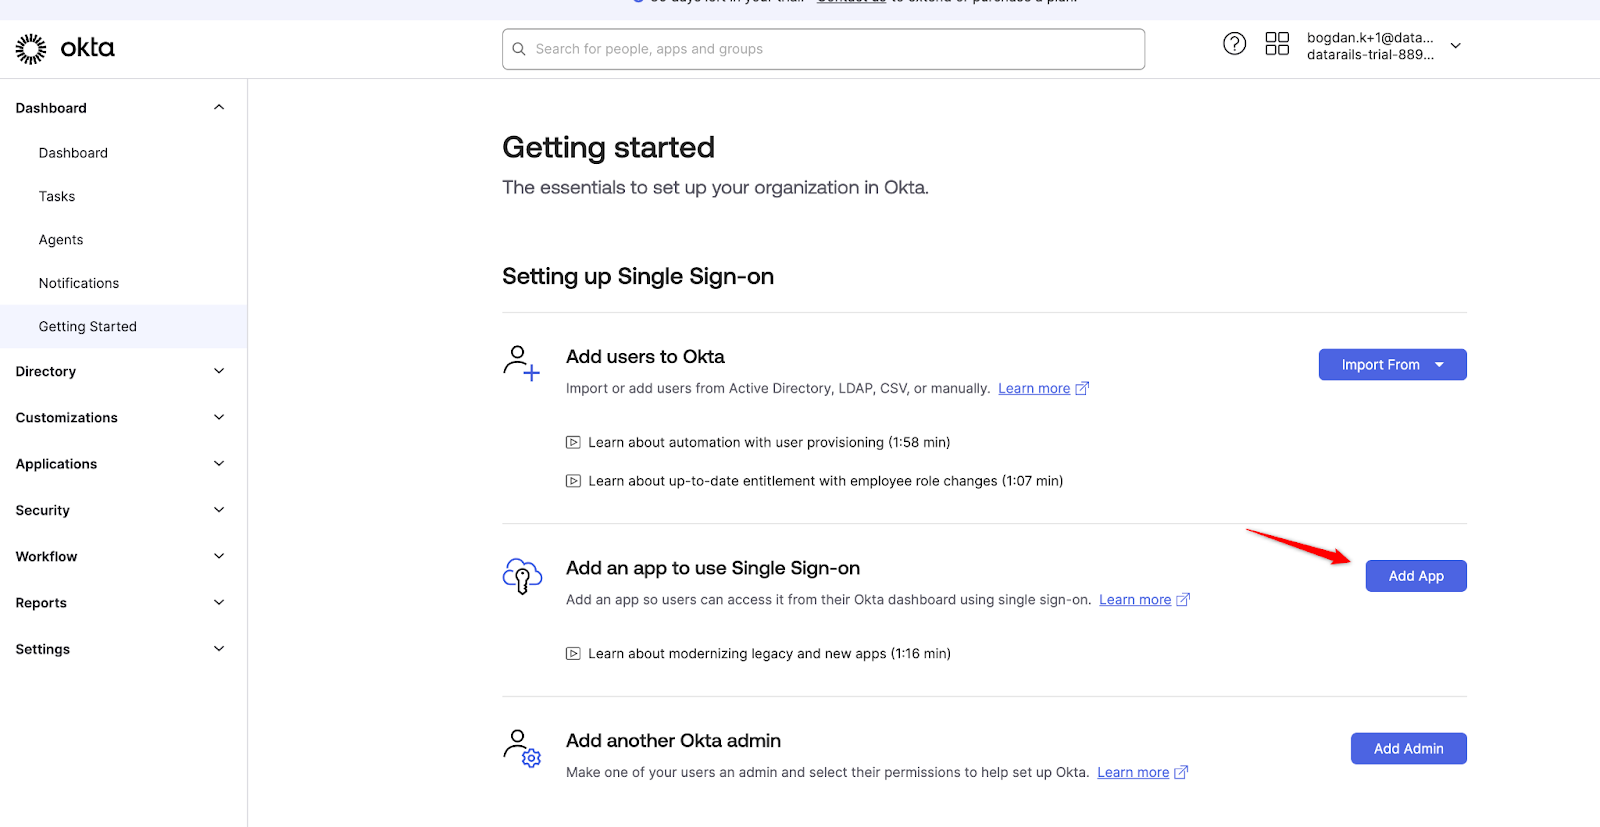Image resolution: width=1600 pixels, height=827 pixels.
Task: Click the Okta logo in the header
Action: [x=65, y=48]
